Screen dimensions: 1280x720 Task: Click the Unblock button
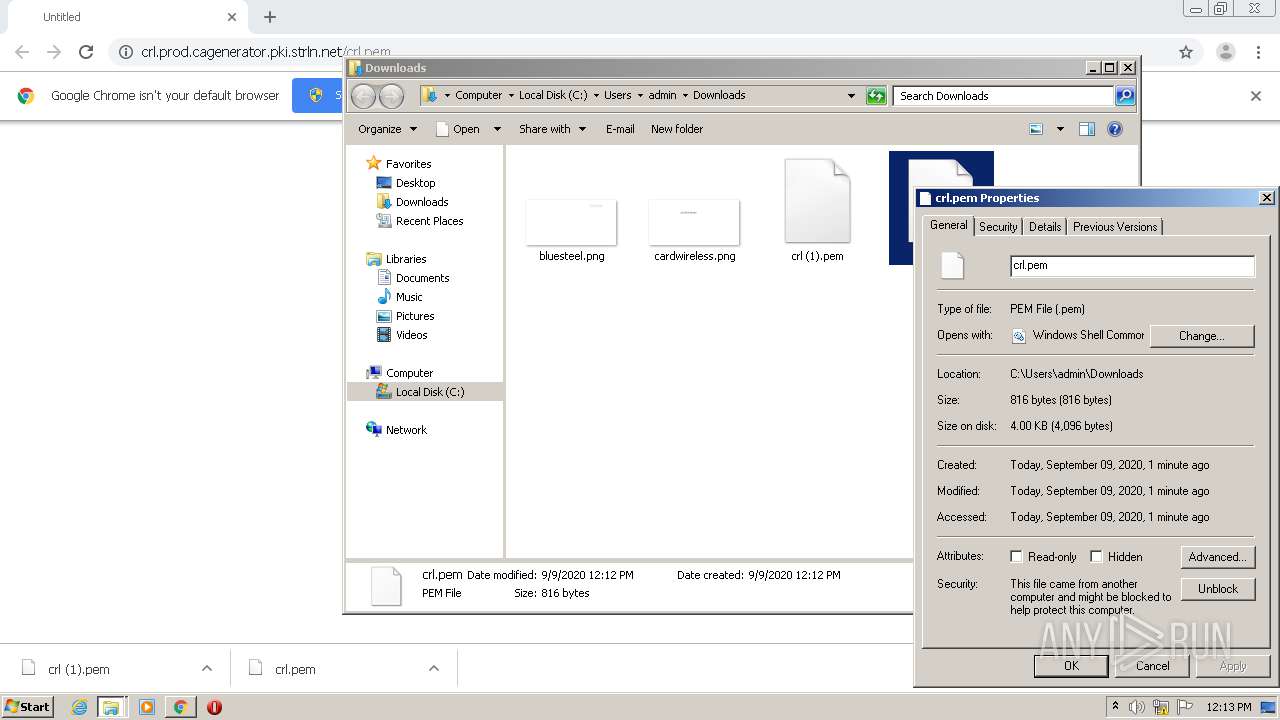click(1217, 589)
